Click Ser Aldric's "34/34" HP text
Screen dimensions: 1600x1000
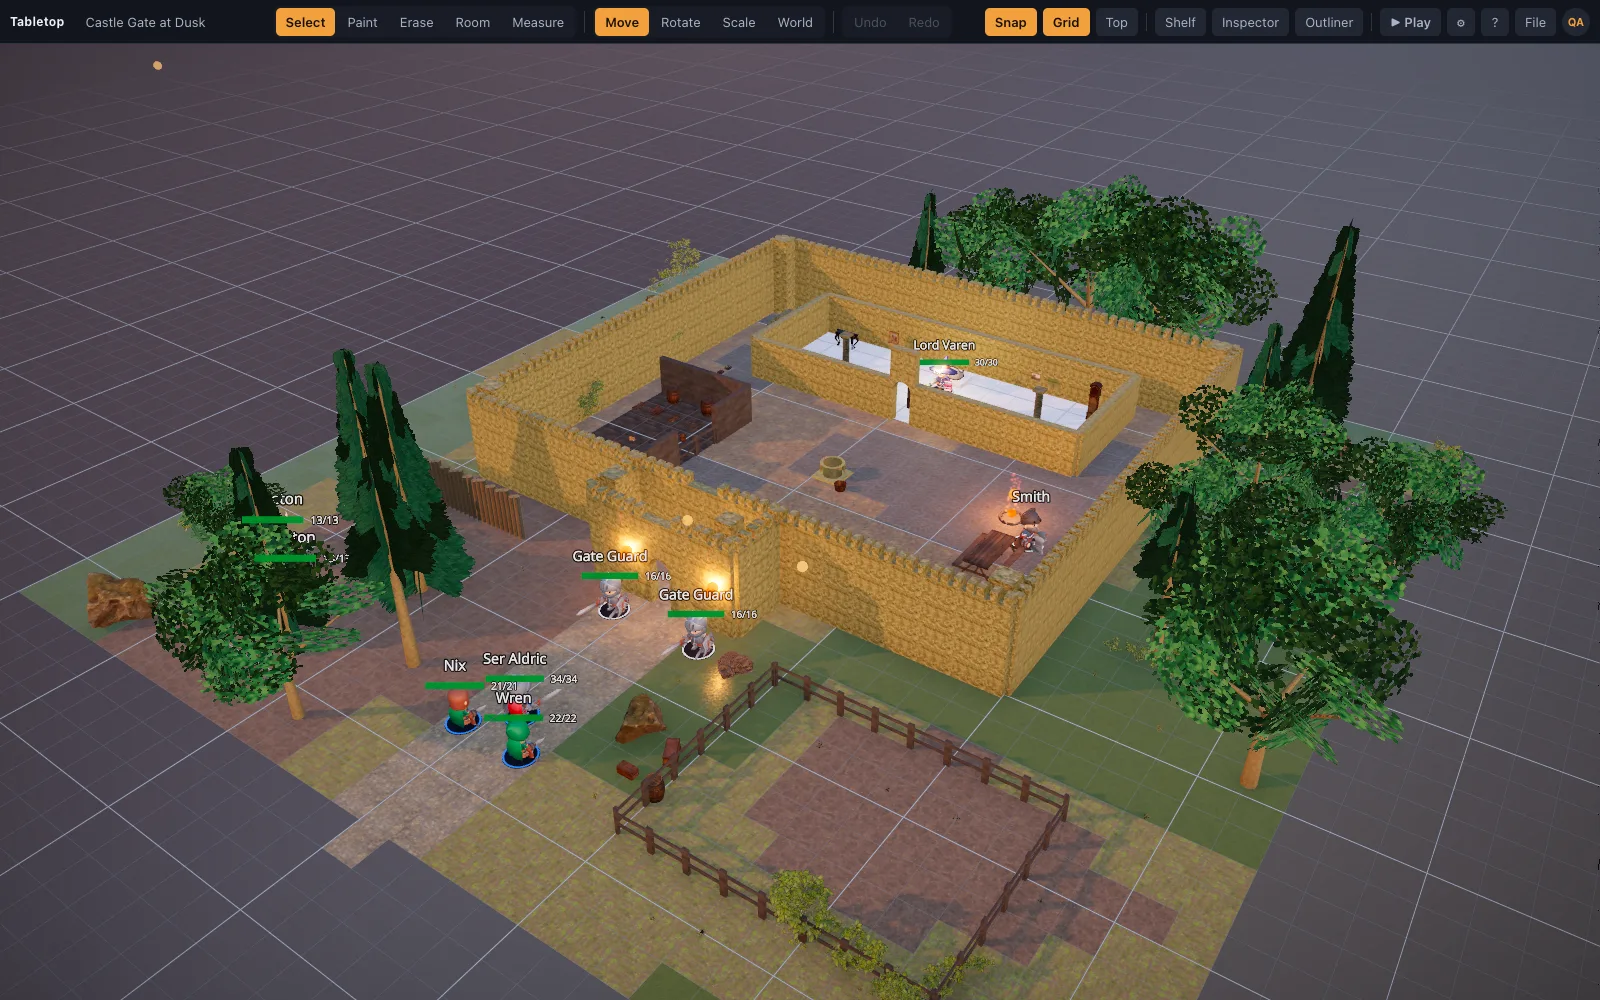[x=564, y=679]
